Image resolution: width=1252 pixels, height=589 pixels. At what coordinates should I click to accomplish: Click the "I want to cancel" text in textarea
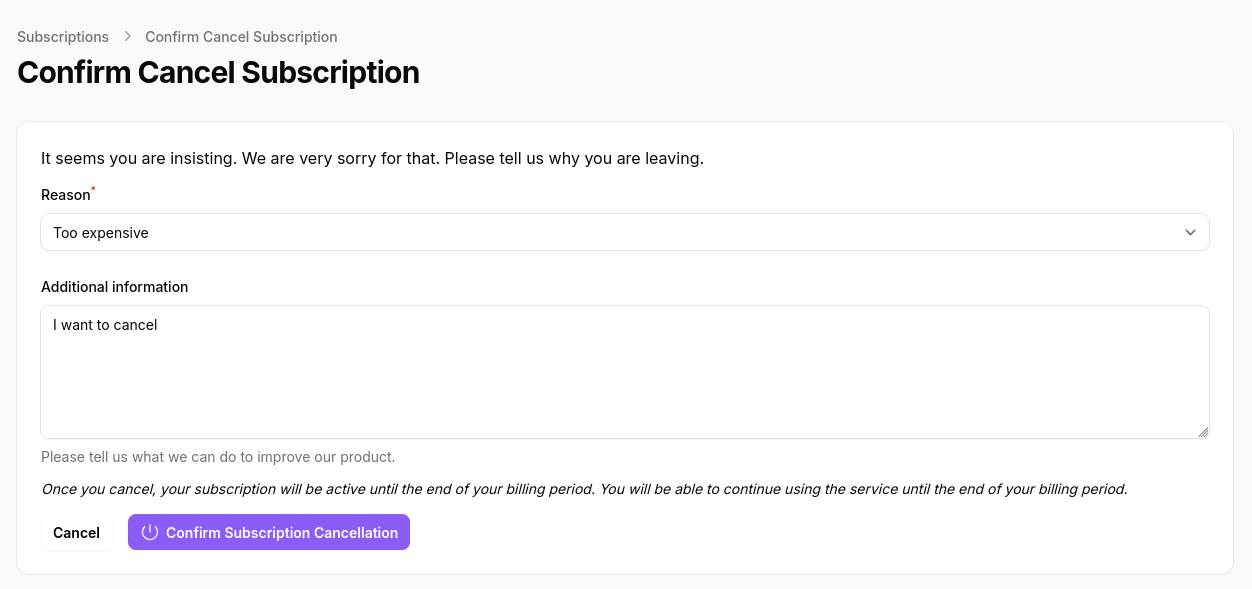105,325
